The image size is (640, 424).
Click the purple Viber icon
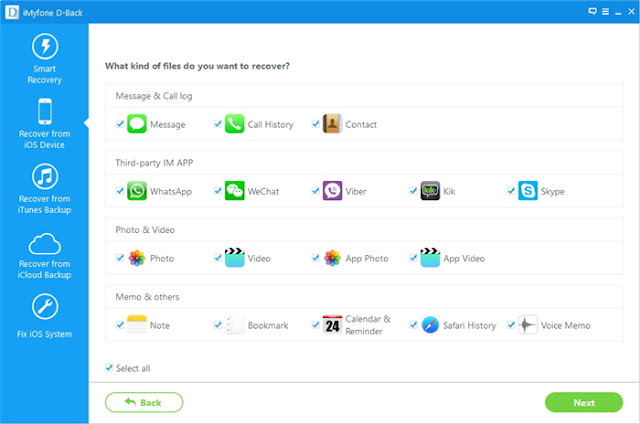click(332, 191)
